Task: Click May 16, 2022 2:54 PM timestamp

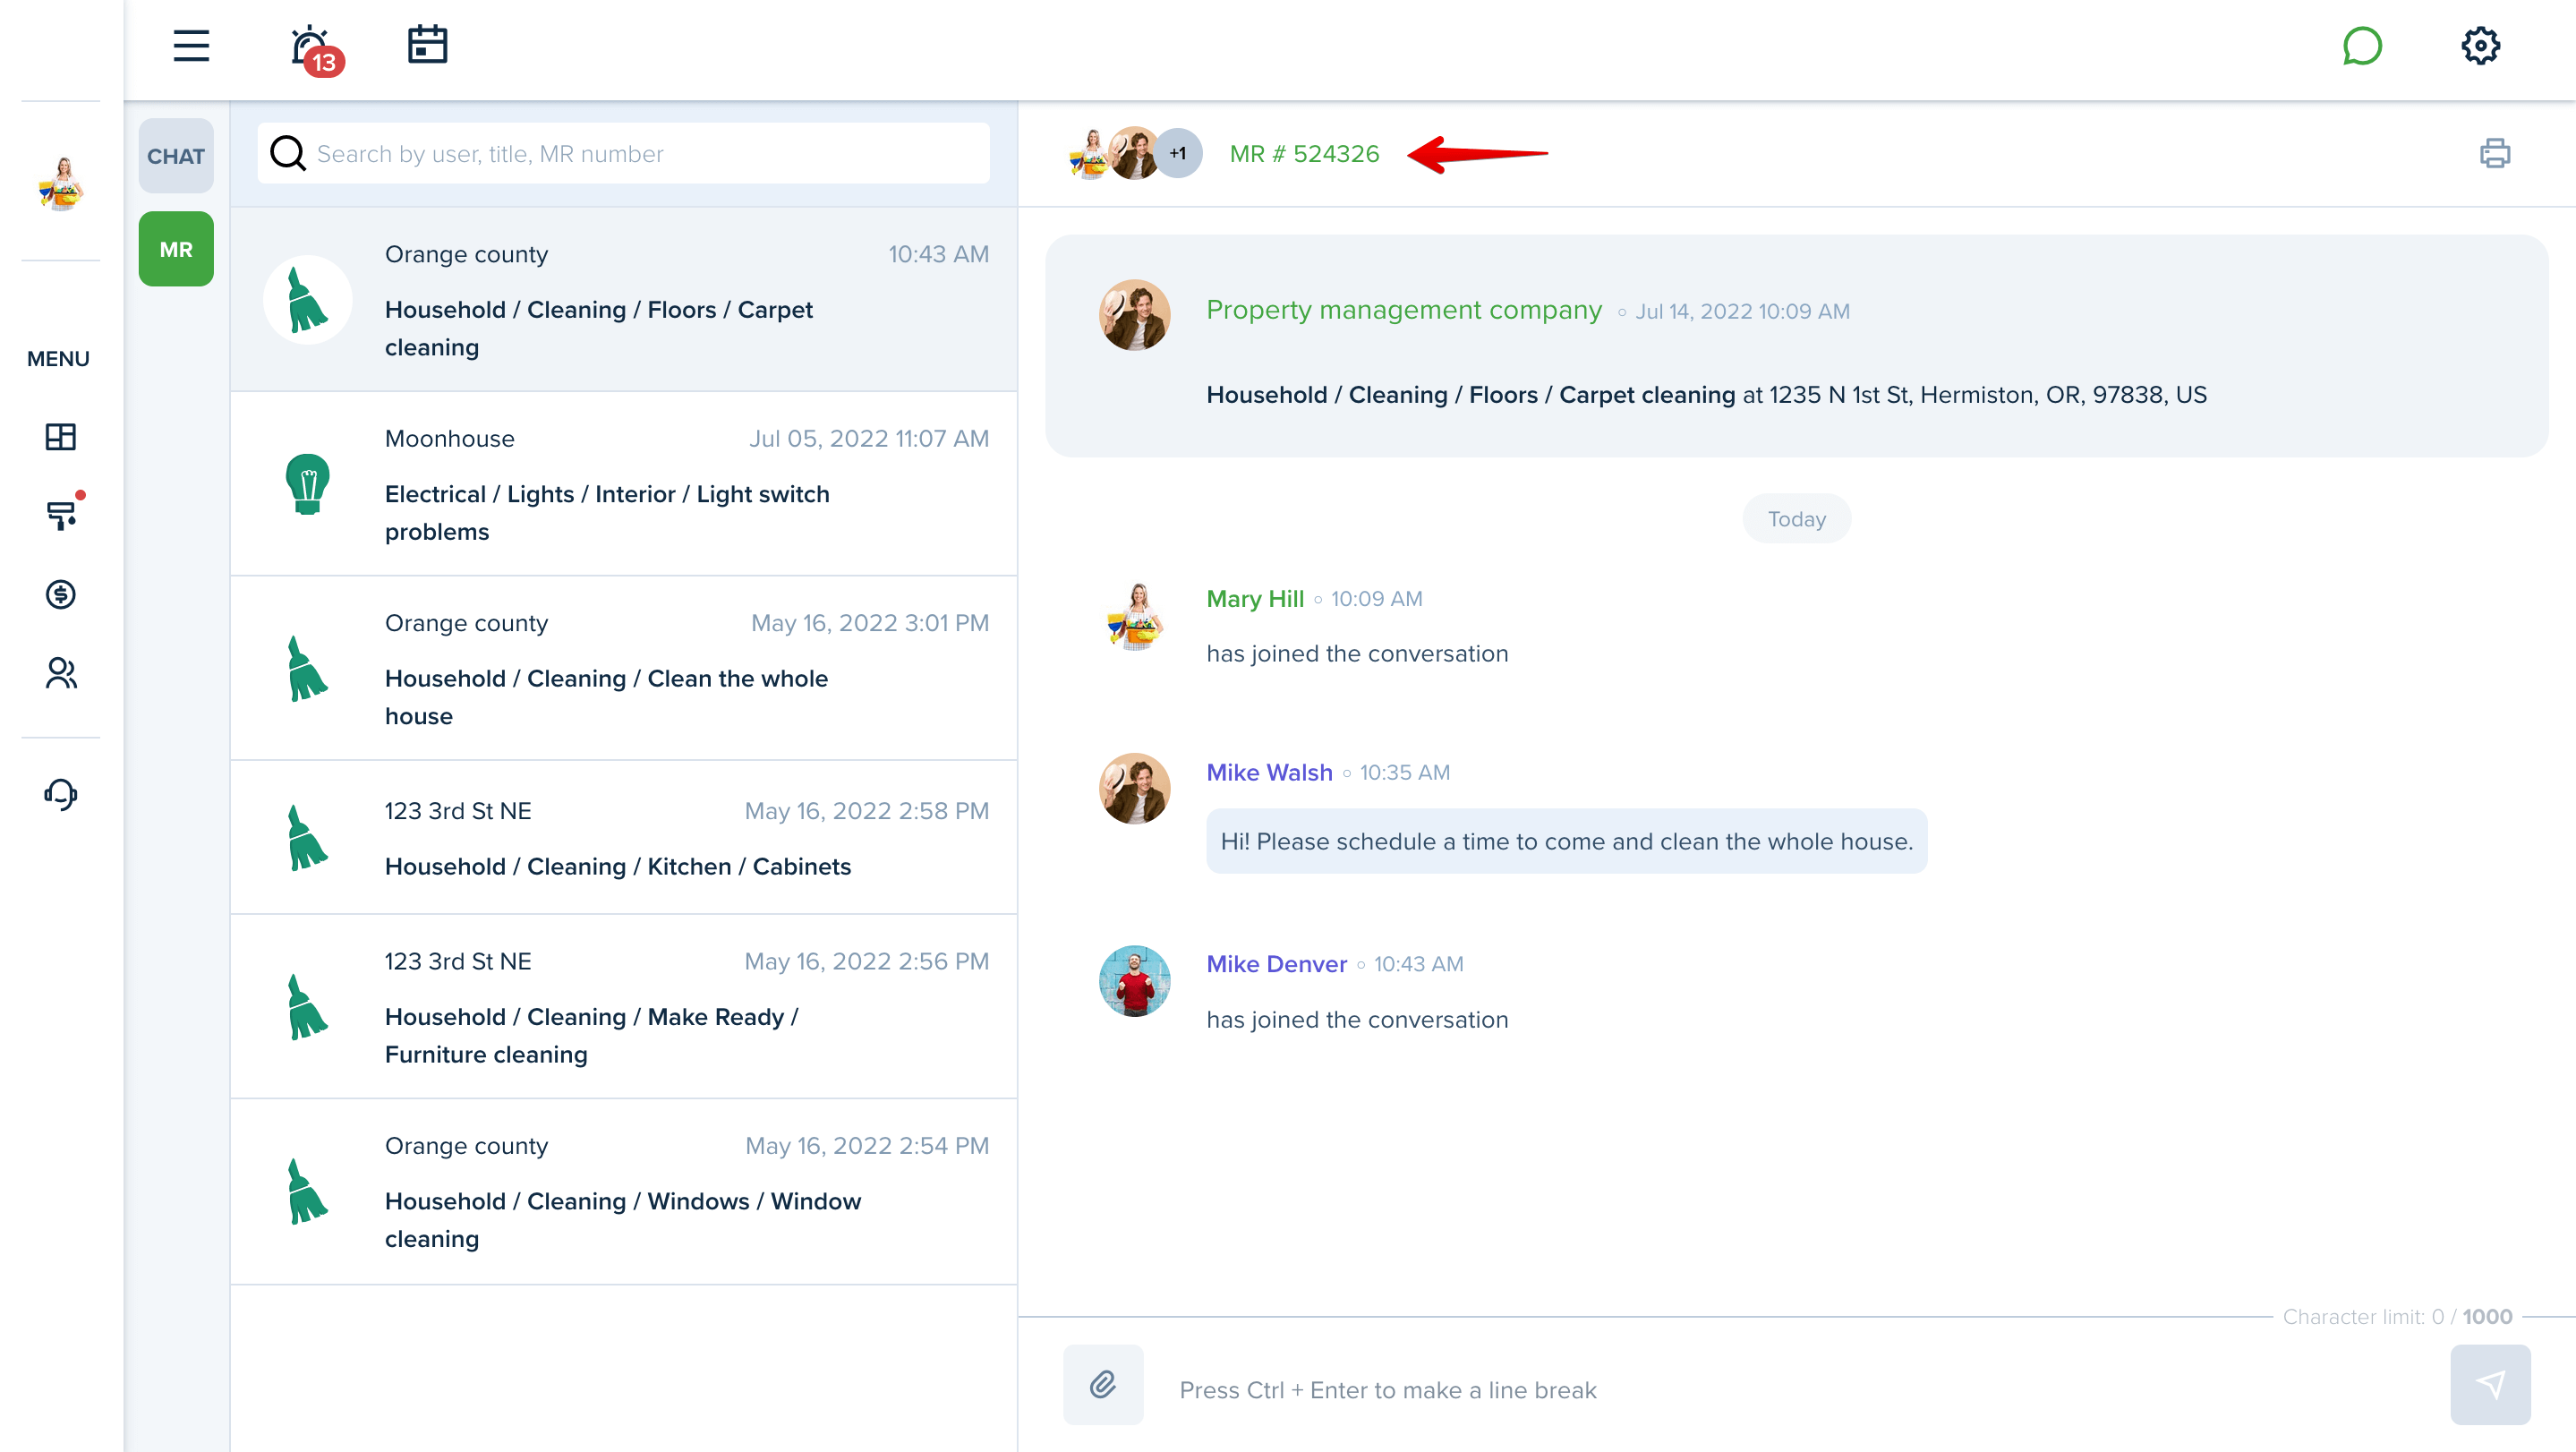Action: [867, 1145]
